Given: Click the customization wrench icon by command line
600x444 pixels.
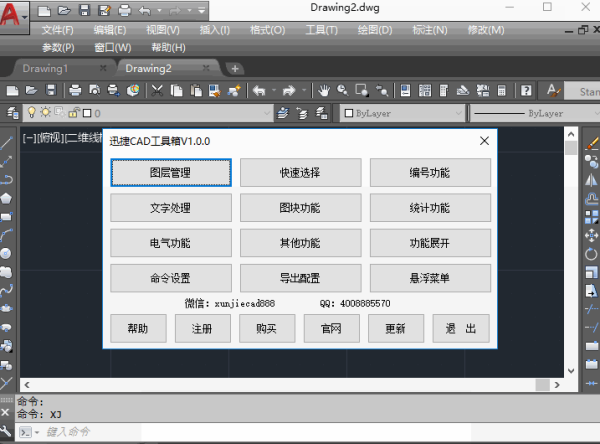Looking at the screenshot, I should [x=5, y=432].
